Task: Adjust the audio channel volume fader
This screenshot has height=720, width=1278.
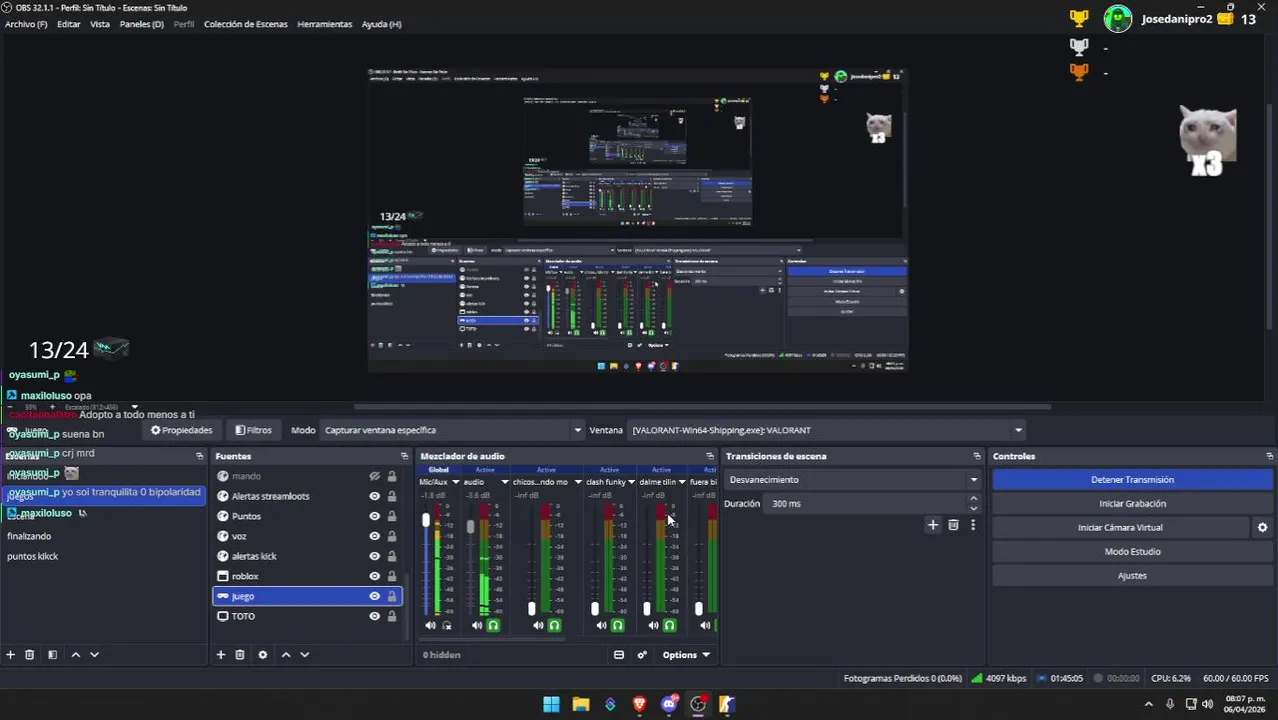Action: coord(470,526)
